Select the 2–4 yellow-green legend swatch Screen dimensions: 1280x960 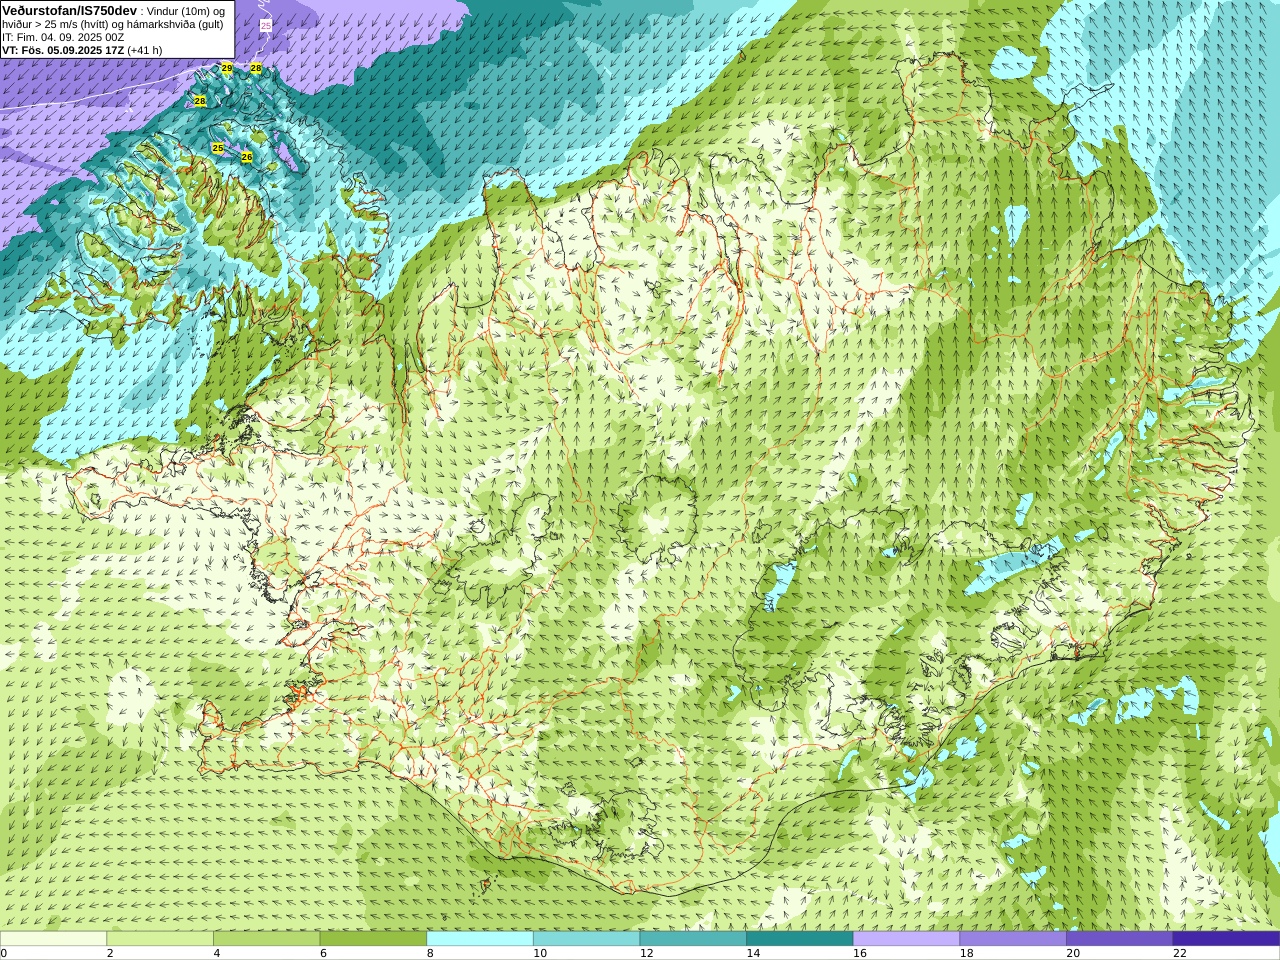tap(160, 939)
